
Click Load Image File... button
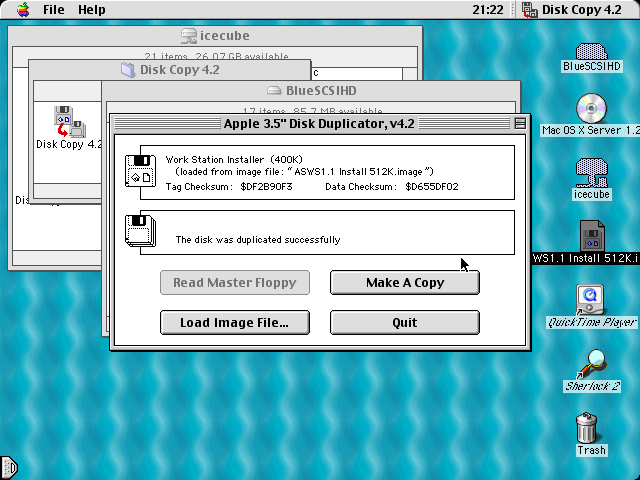(235, 322)
